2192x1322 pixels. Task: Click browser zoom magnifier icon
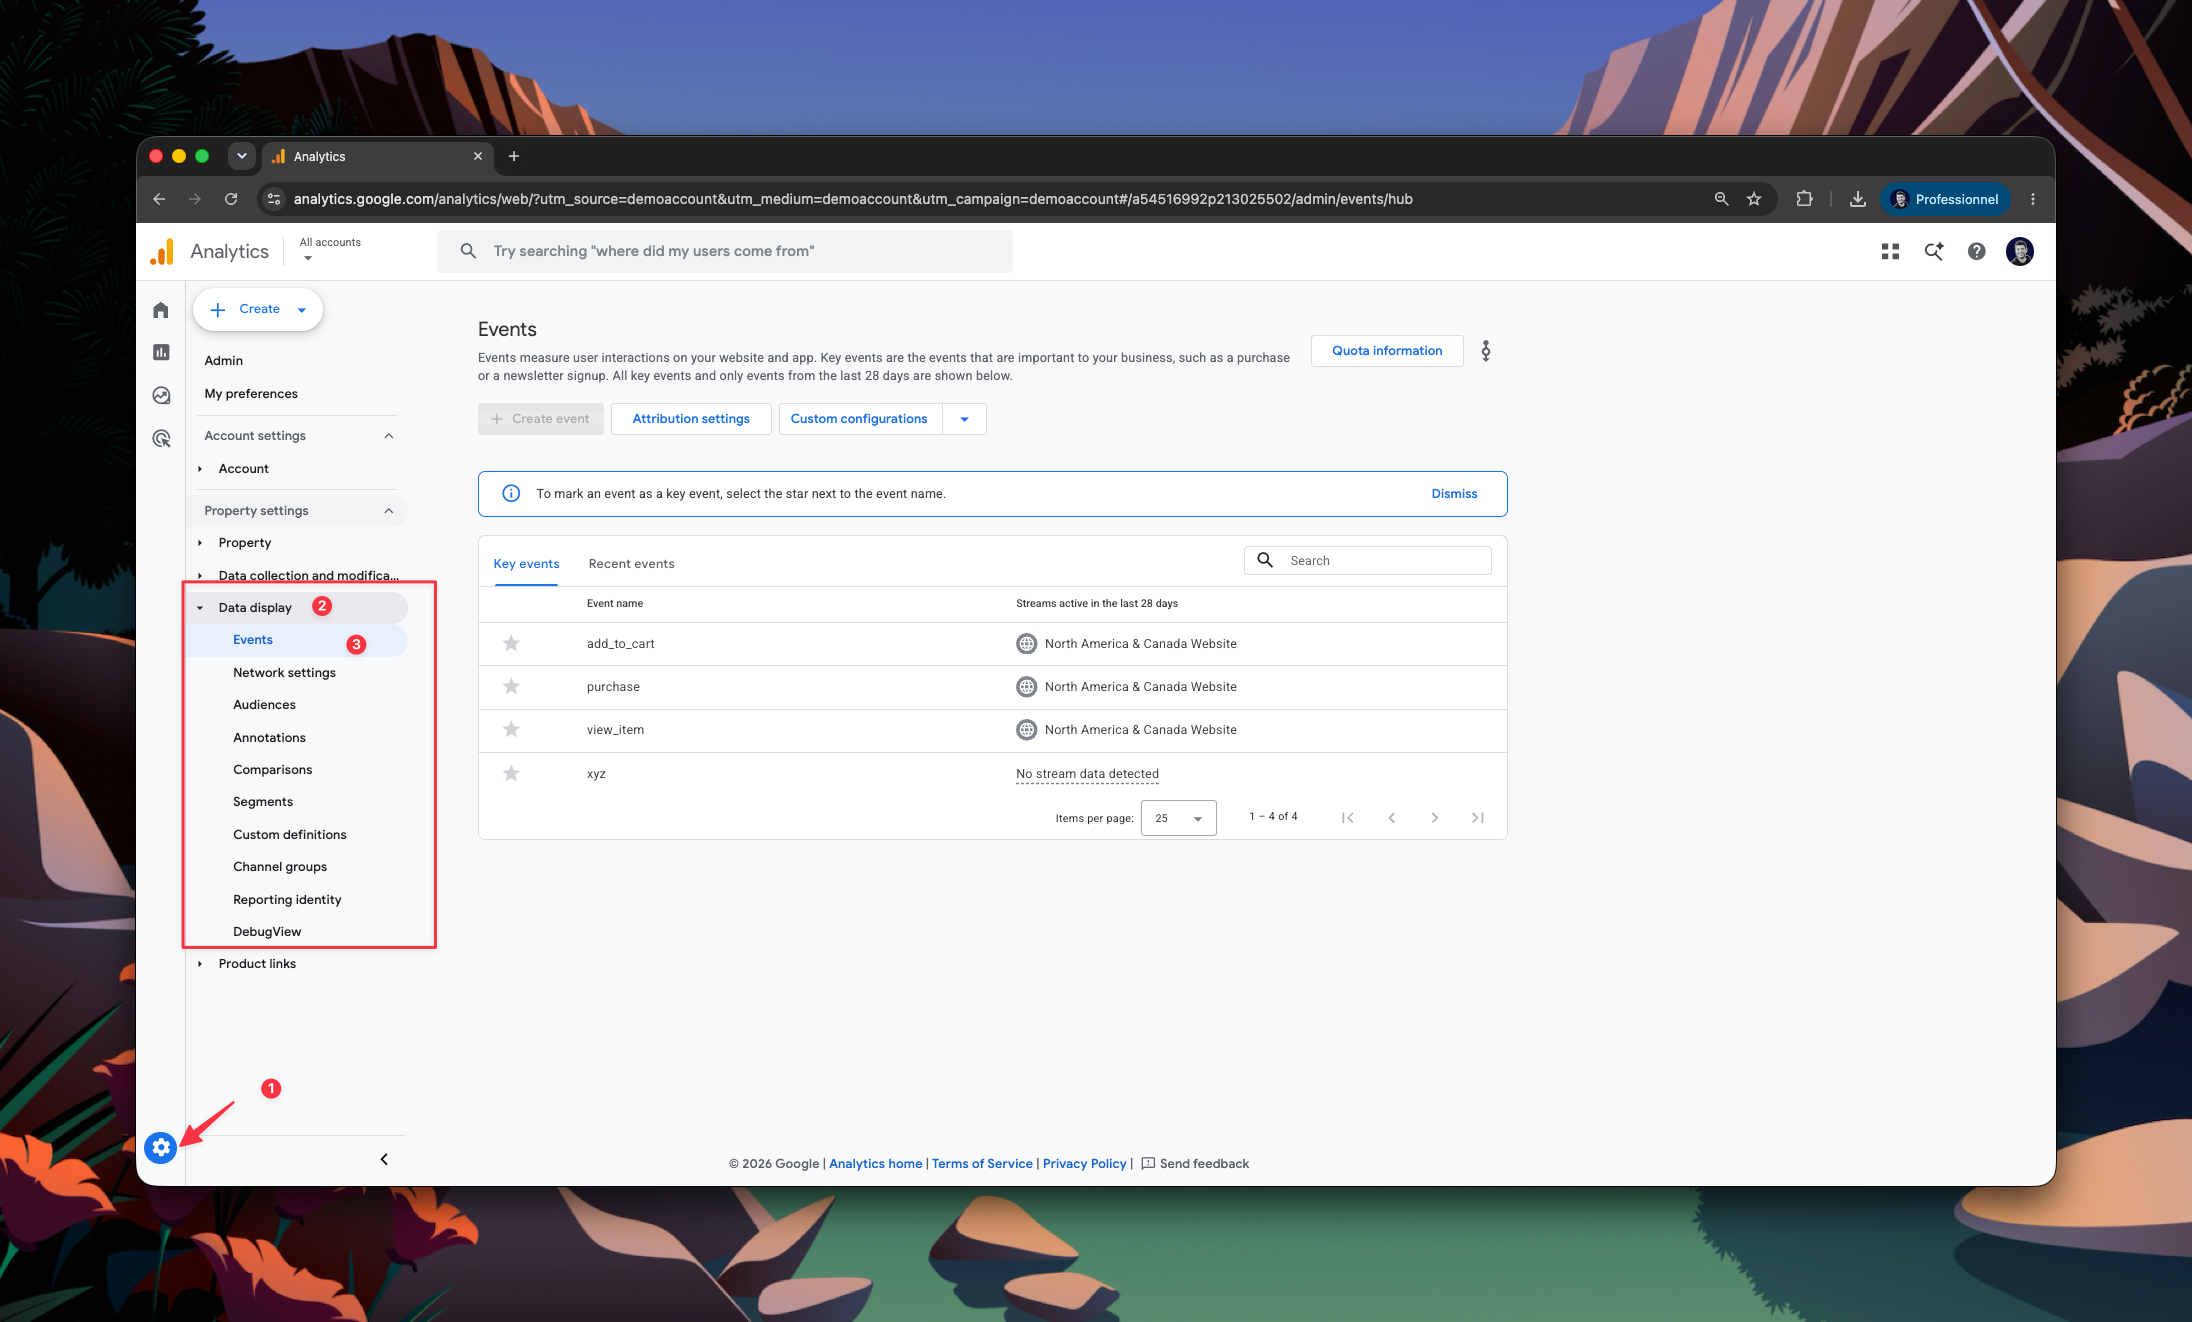click(1722, 199)
